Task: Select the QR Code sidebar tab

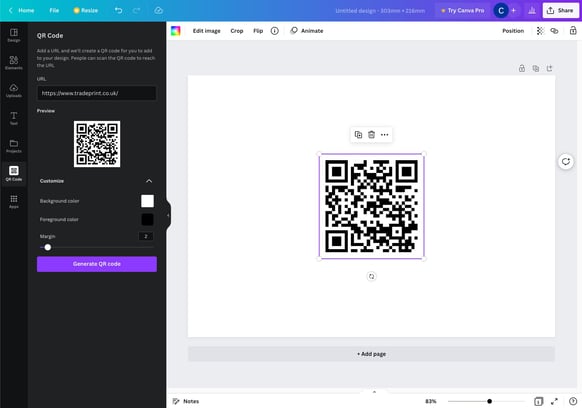Action: 14,174
